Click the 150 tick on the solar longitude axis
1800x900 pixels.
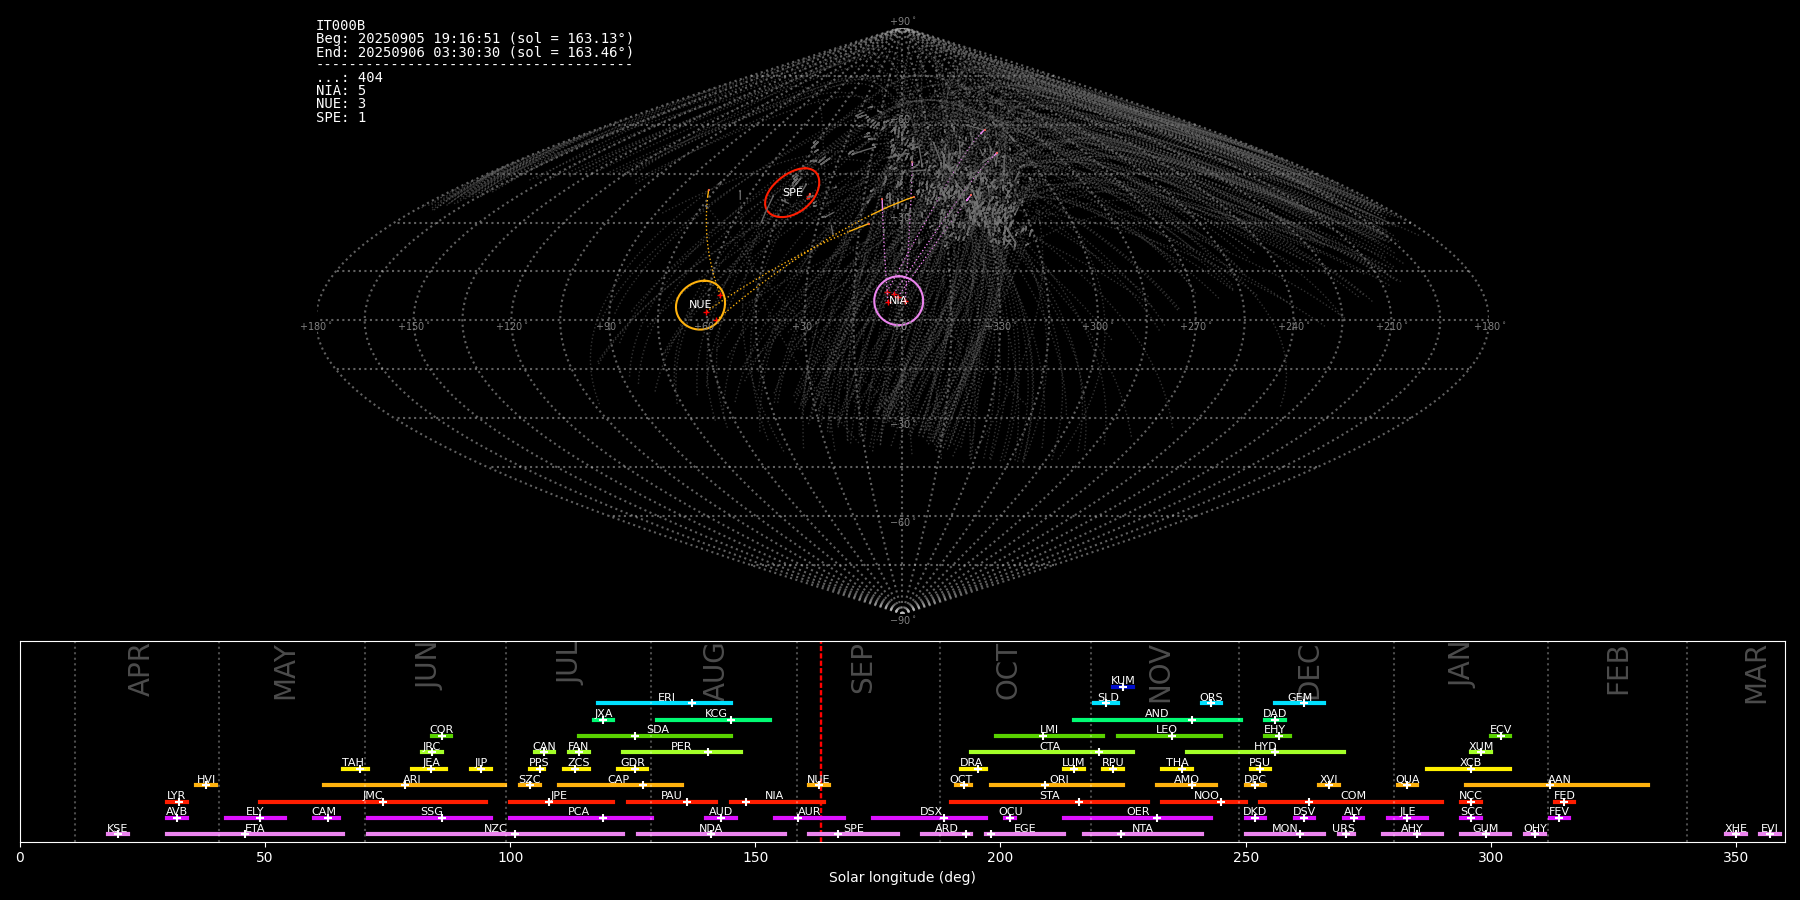755,857
